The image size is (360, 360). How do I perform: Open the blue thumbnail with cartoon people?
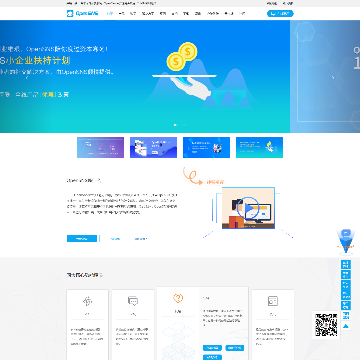tap(206, 147)
